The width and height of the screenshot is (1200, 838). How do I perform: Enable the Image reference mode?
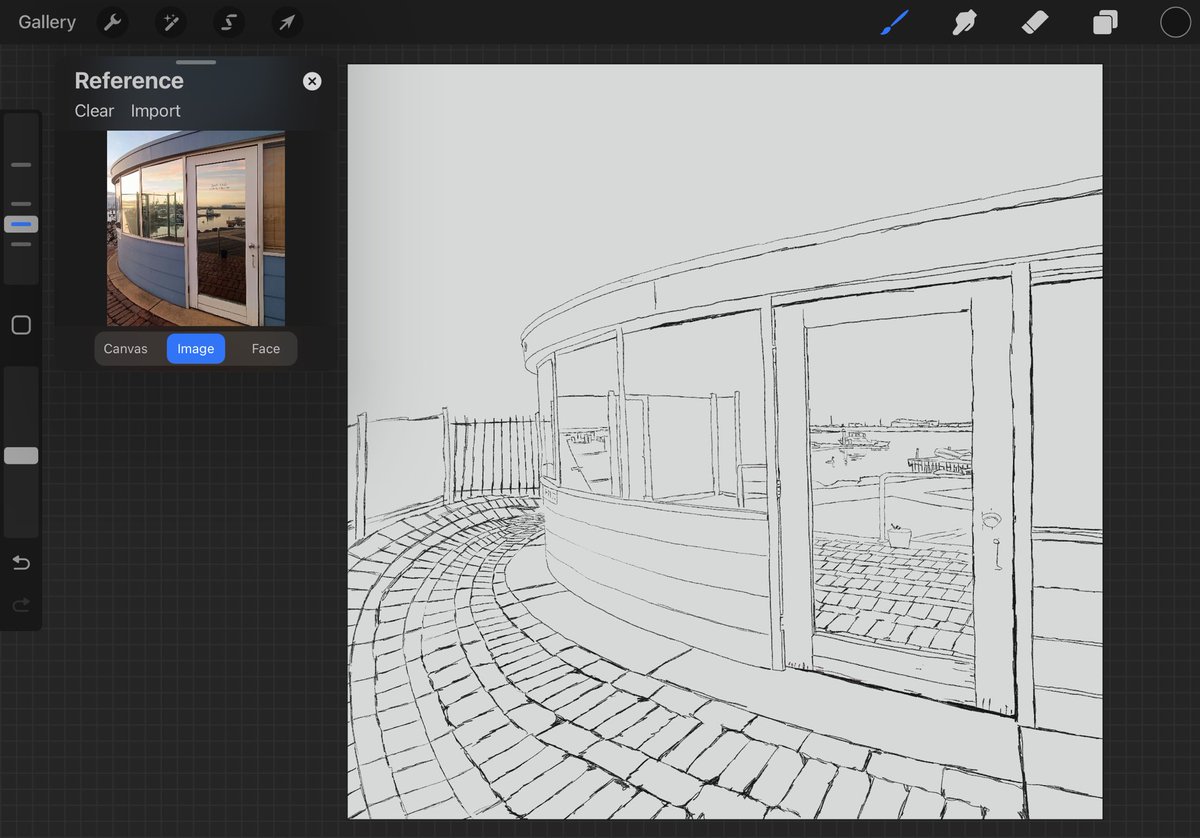195,348
